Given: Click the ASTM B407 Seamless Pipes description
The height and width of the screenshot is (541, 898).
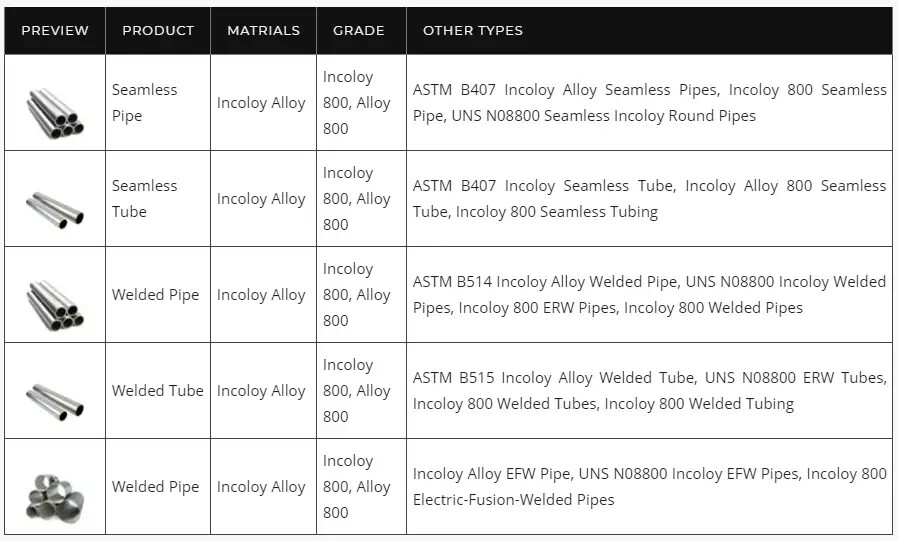Looking at the screenshot, I should click(x=649, y=103).
